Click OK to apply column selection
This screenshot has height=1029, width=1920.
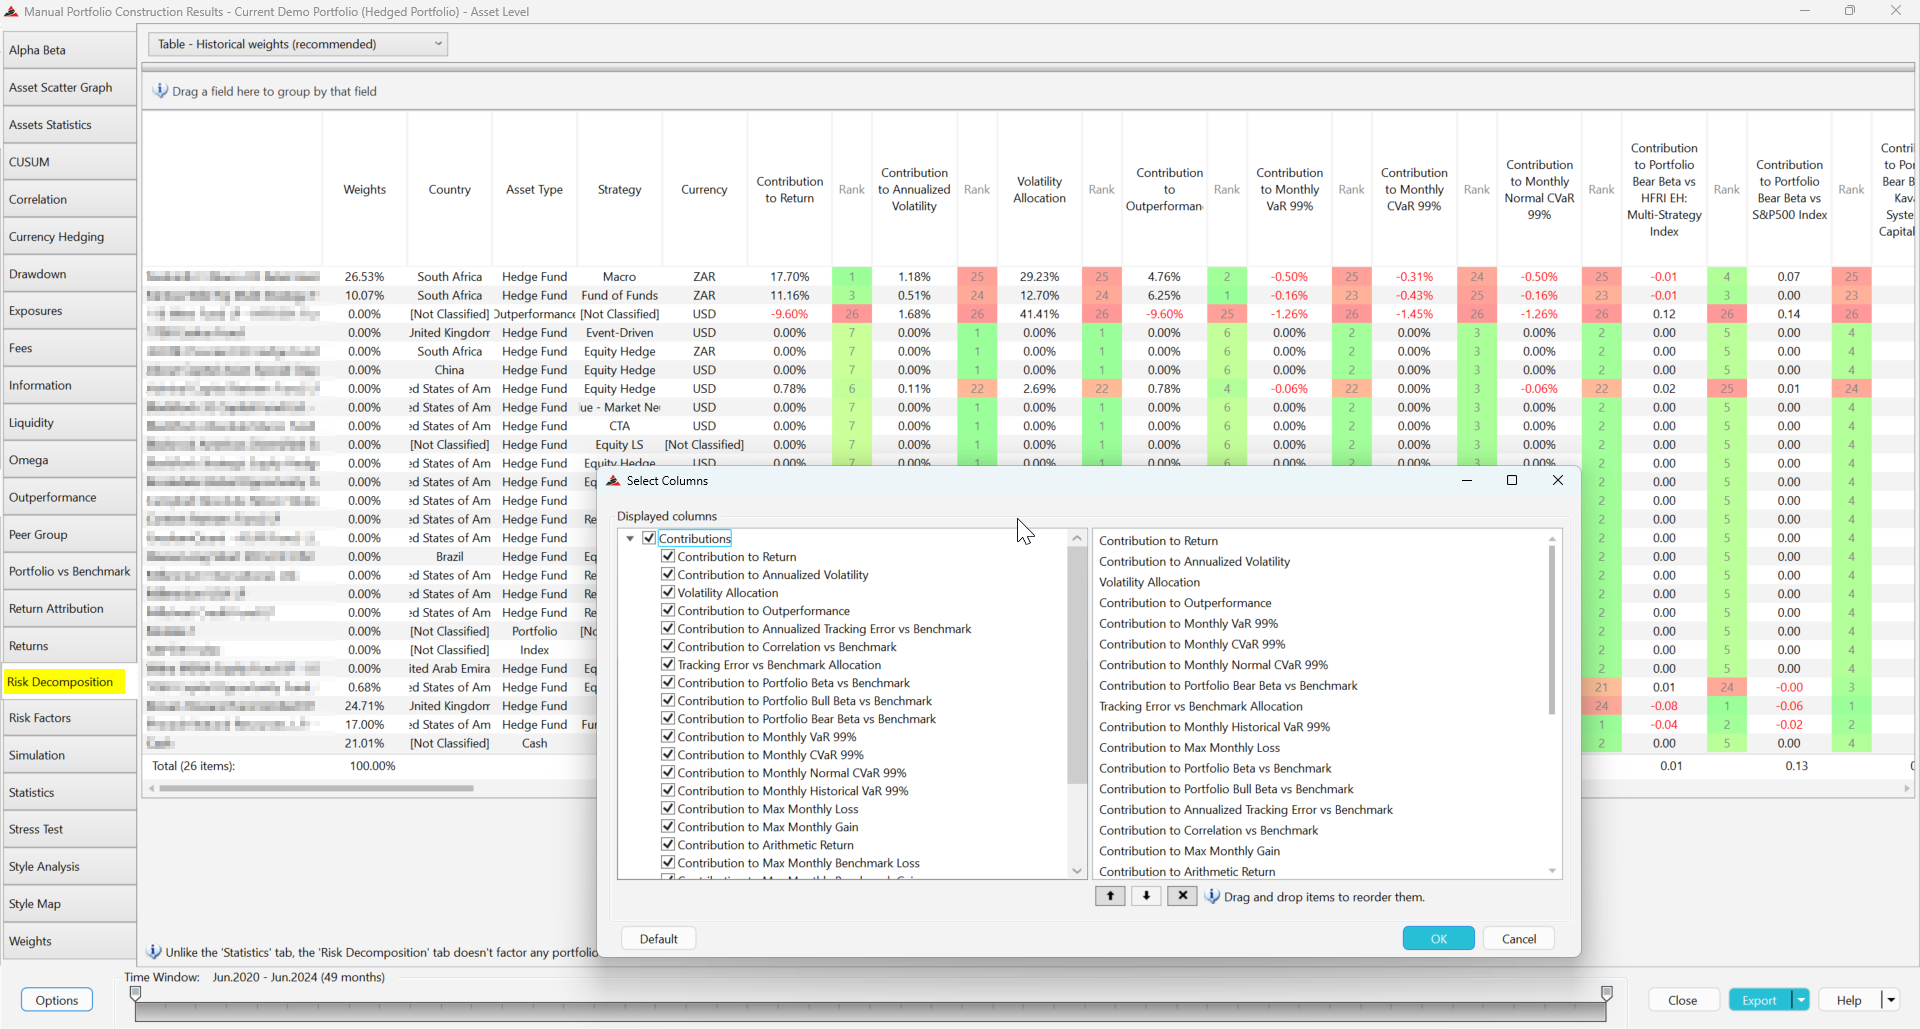click(x=1438, y=938)
